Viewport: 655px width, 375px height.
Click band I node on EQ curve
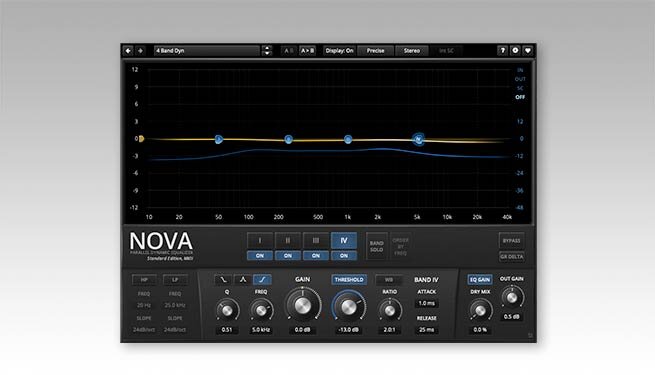coord(218,139)
